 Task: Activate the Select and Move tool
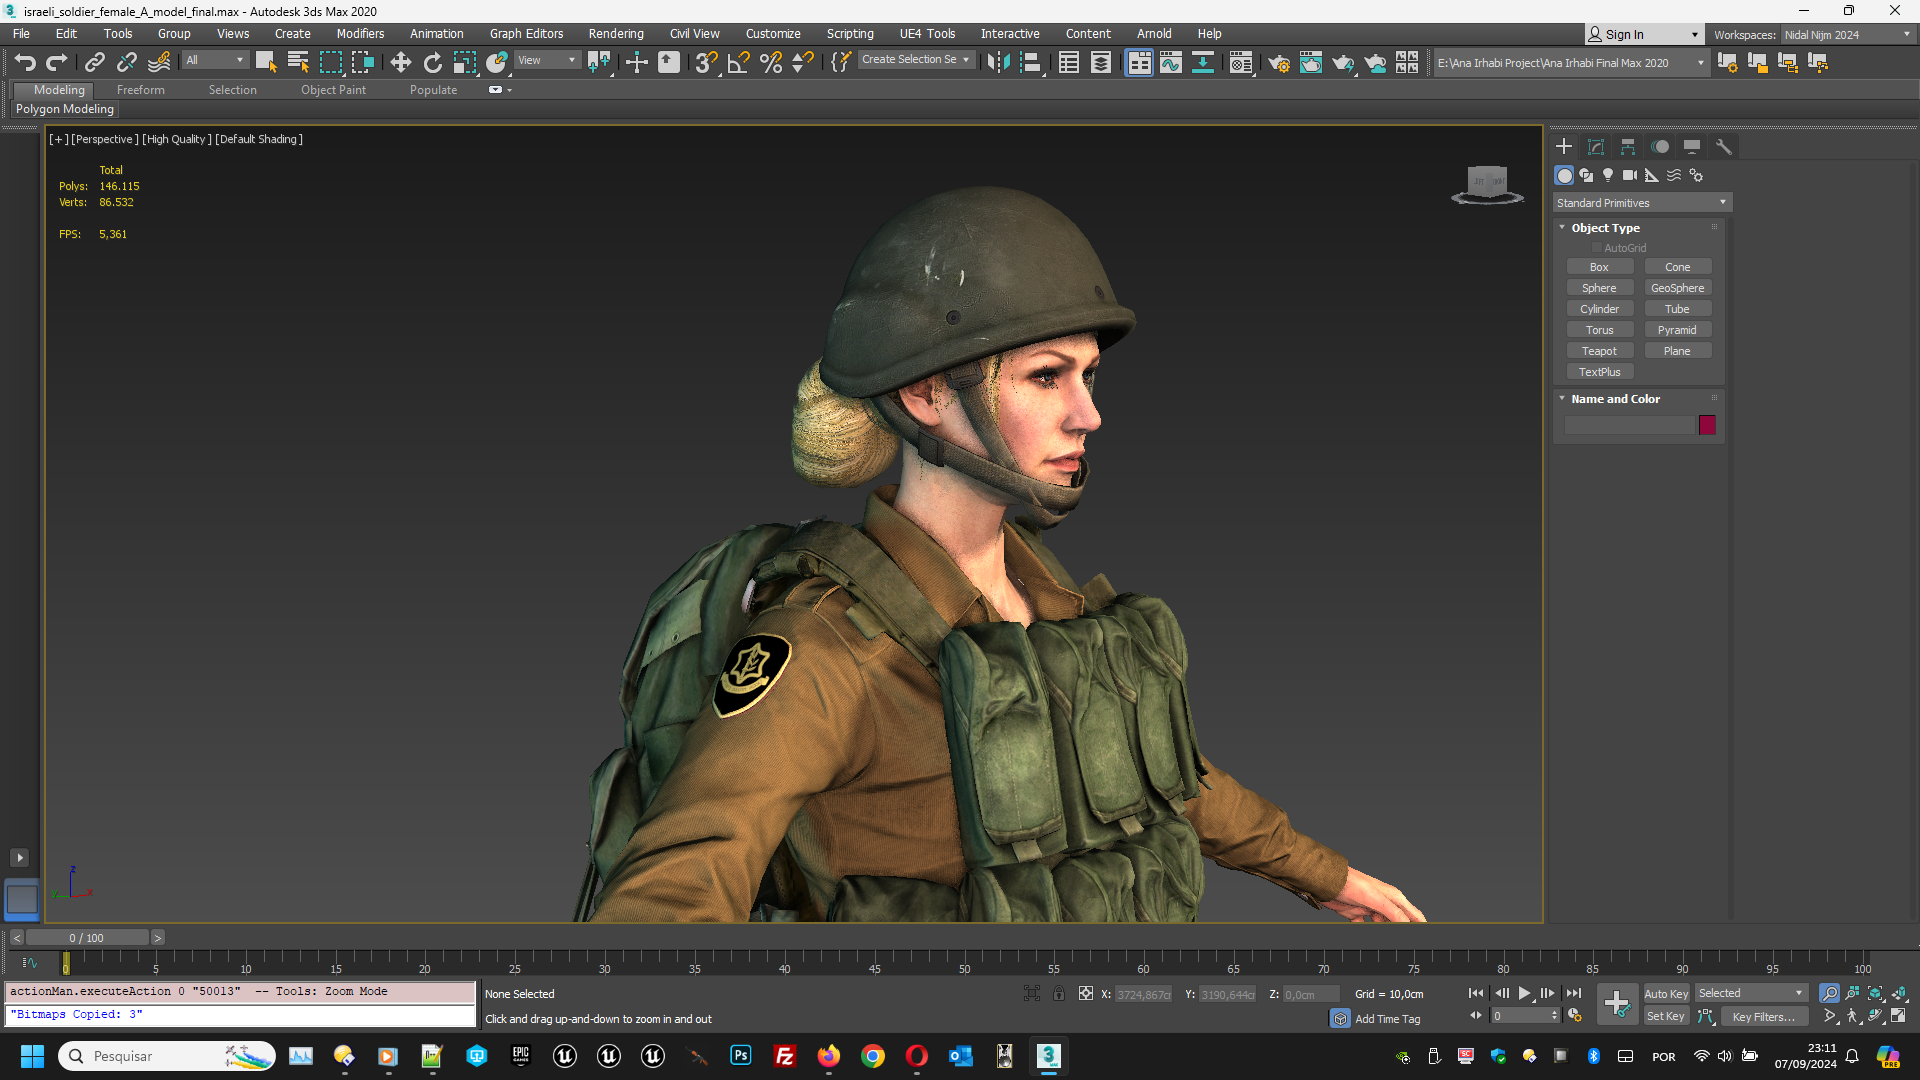[400, 62]
